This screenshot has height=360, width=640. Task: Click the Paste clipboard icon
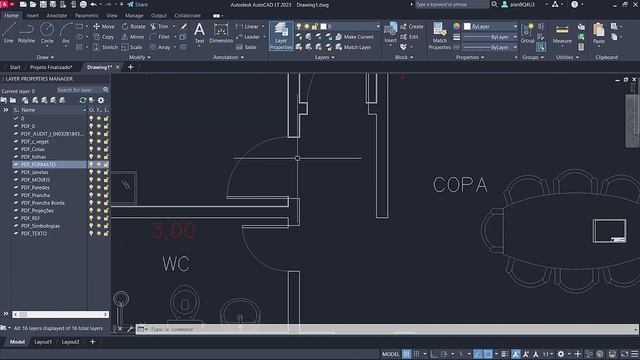tap(599, 33)
